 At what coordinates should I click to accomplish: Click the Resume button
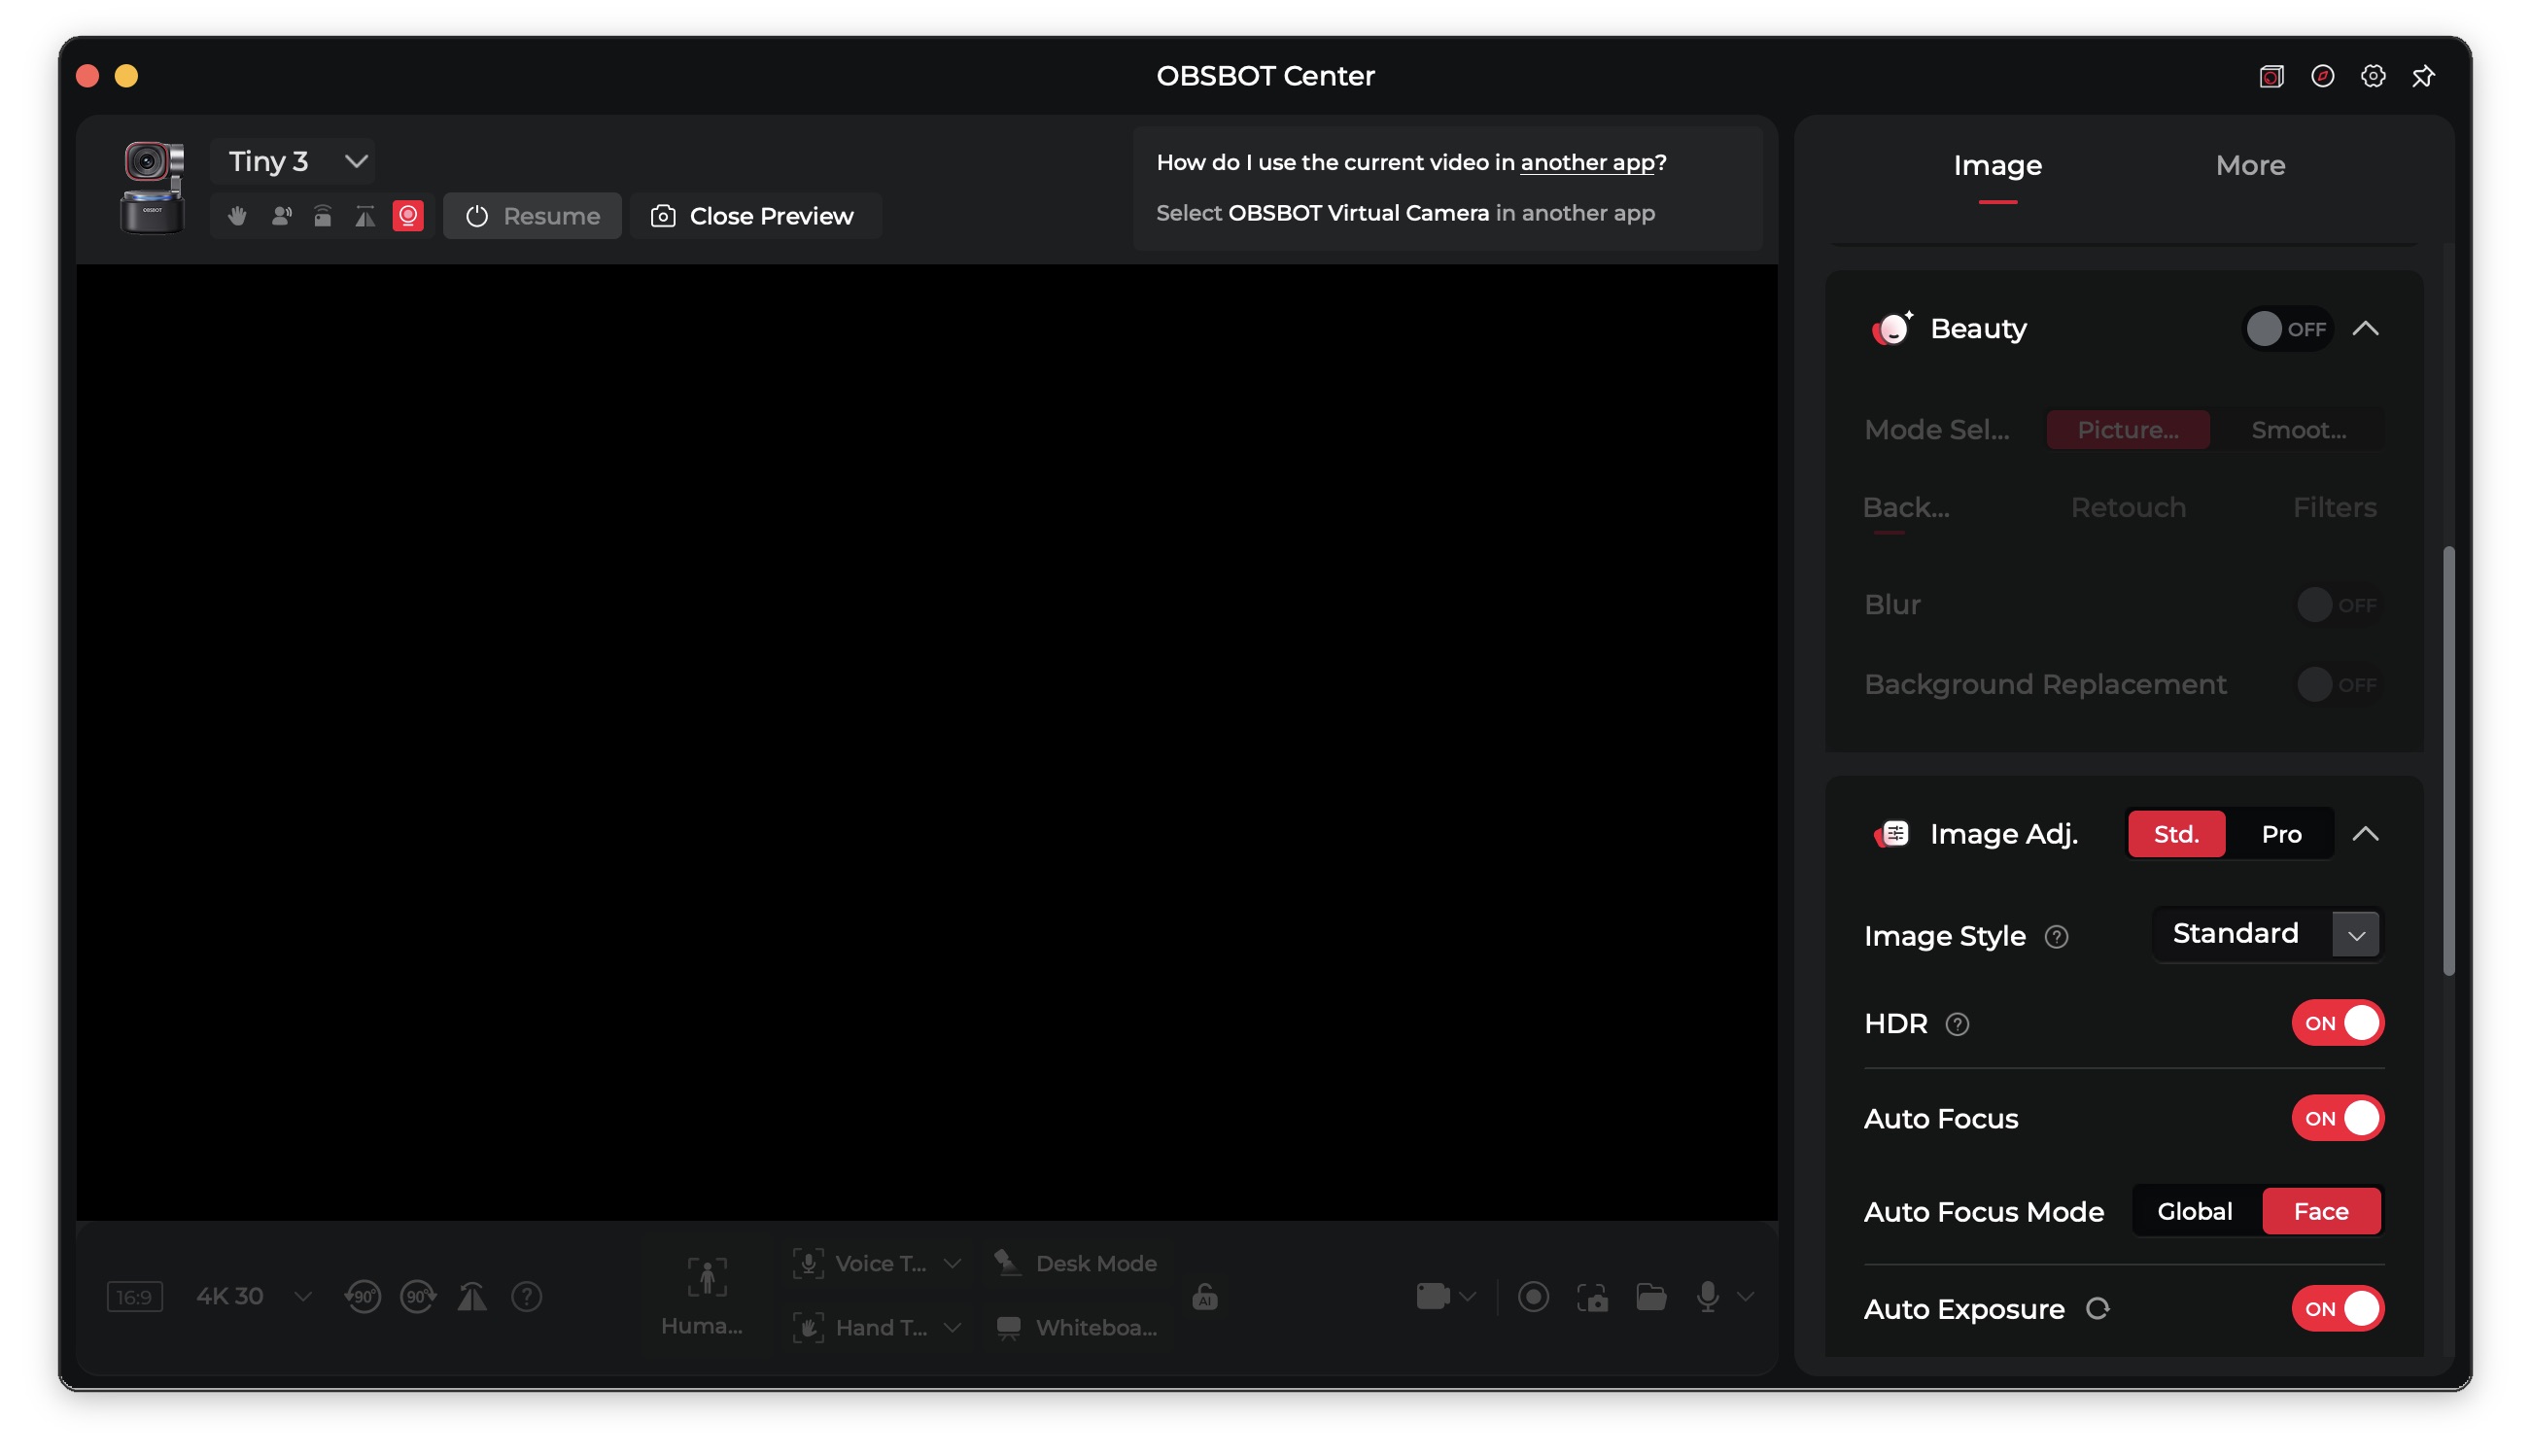532,216
